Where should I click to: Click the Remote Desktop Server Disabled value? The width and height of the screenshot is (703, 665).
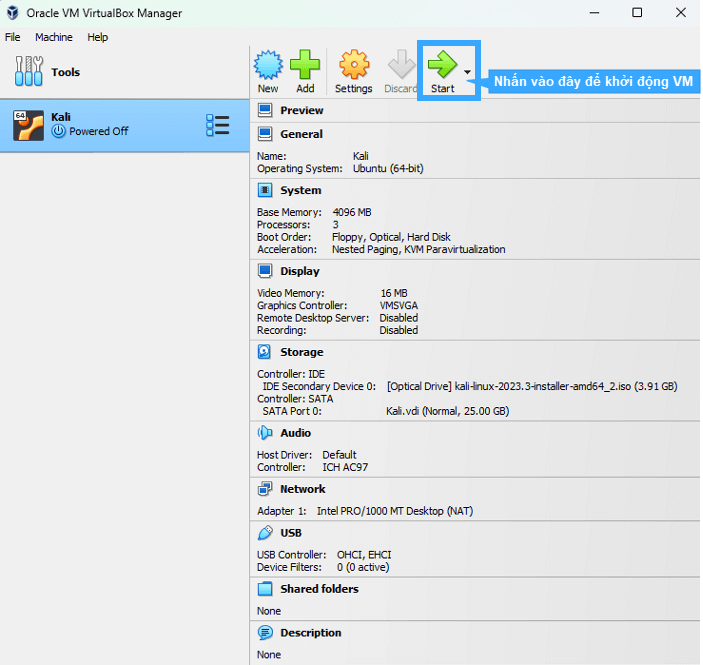pos(399,318)
